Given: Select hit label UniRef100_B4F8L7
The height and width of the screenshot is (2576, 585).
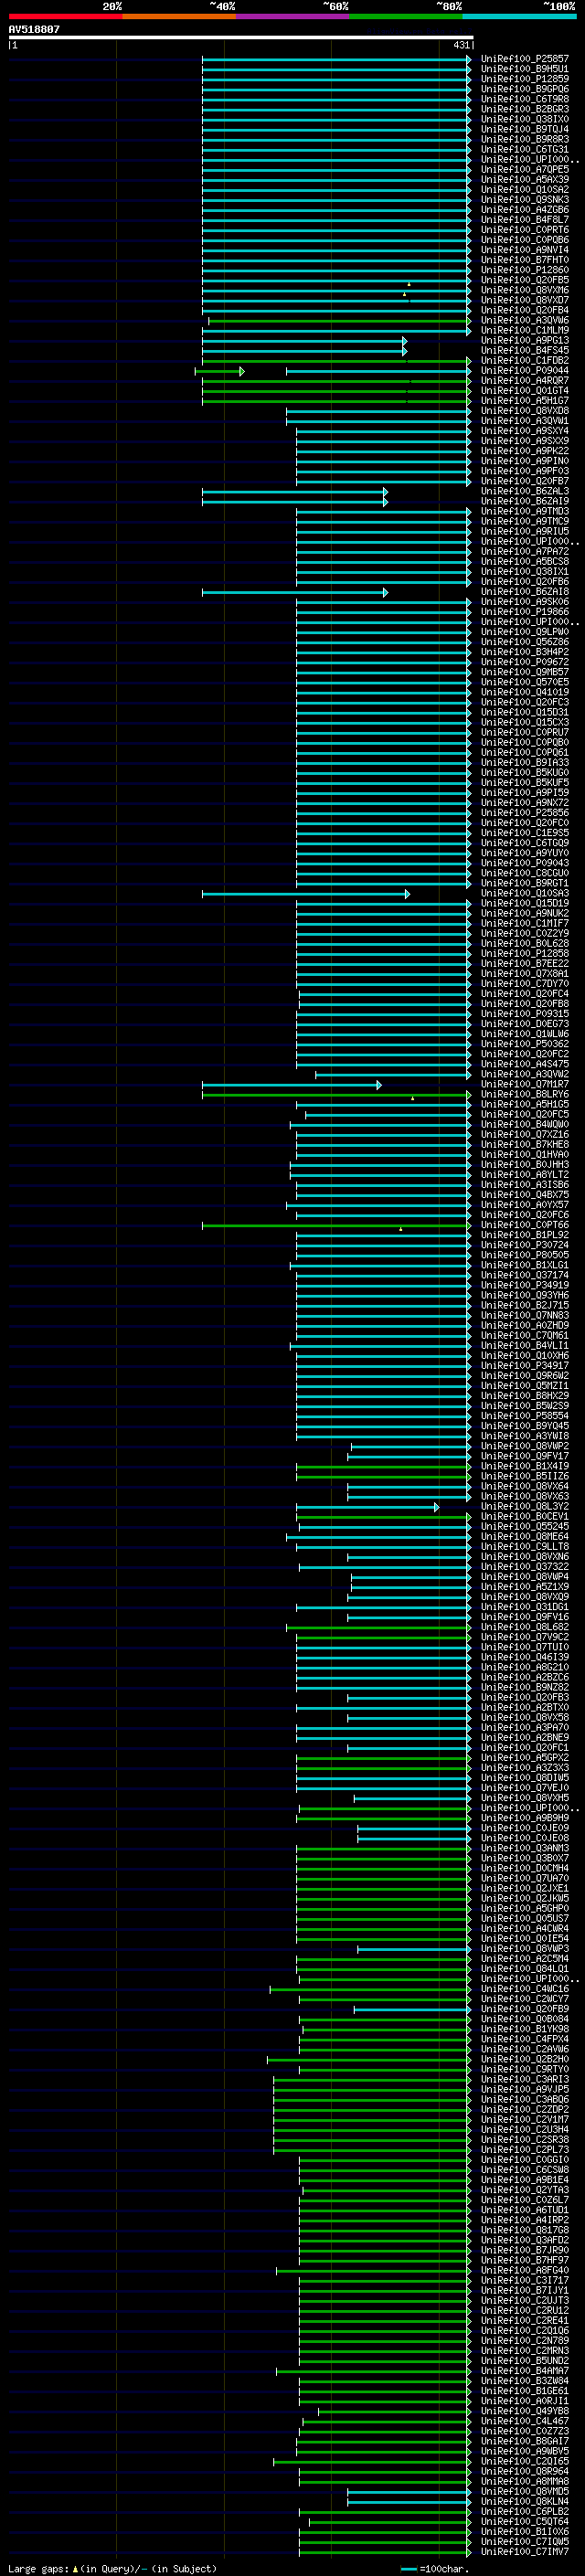Looking at the screenshot, I should coord(525,220).
